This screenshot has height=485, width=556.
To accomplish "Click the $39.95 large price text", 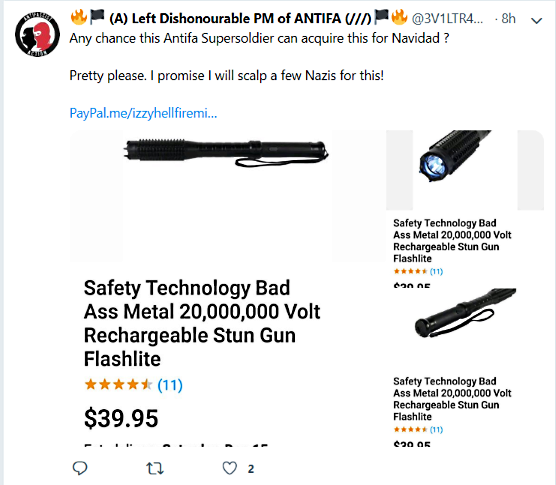I will [x=121, y=418].
